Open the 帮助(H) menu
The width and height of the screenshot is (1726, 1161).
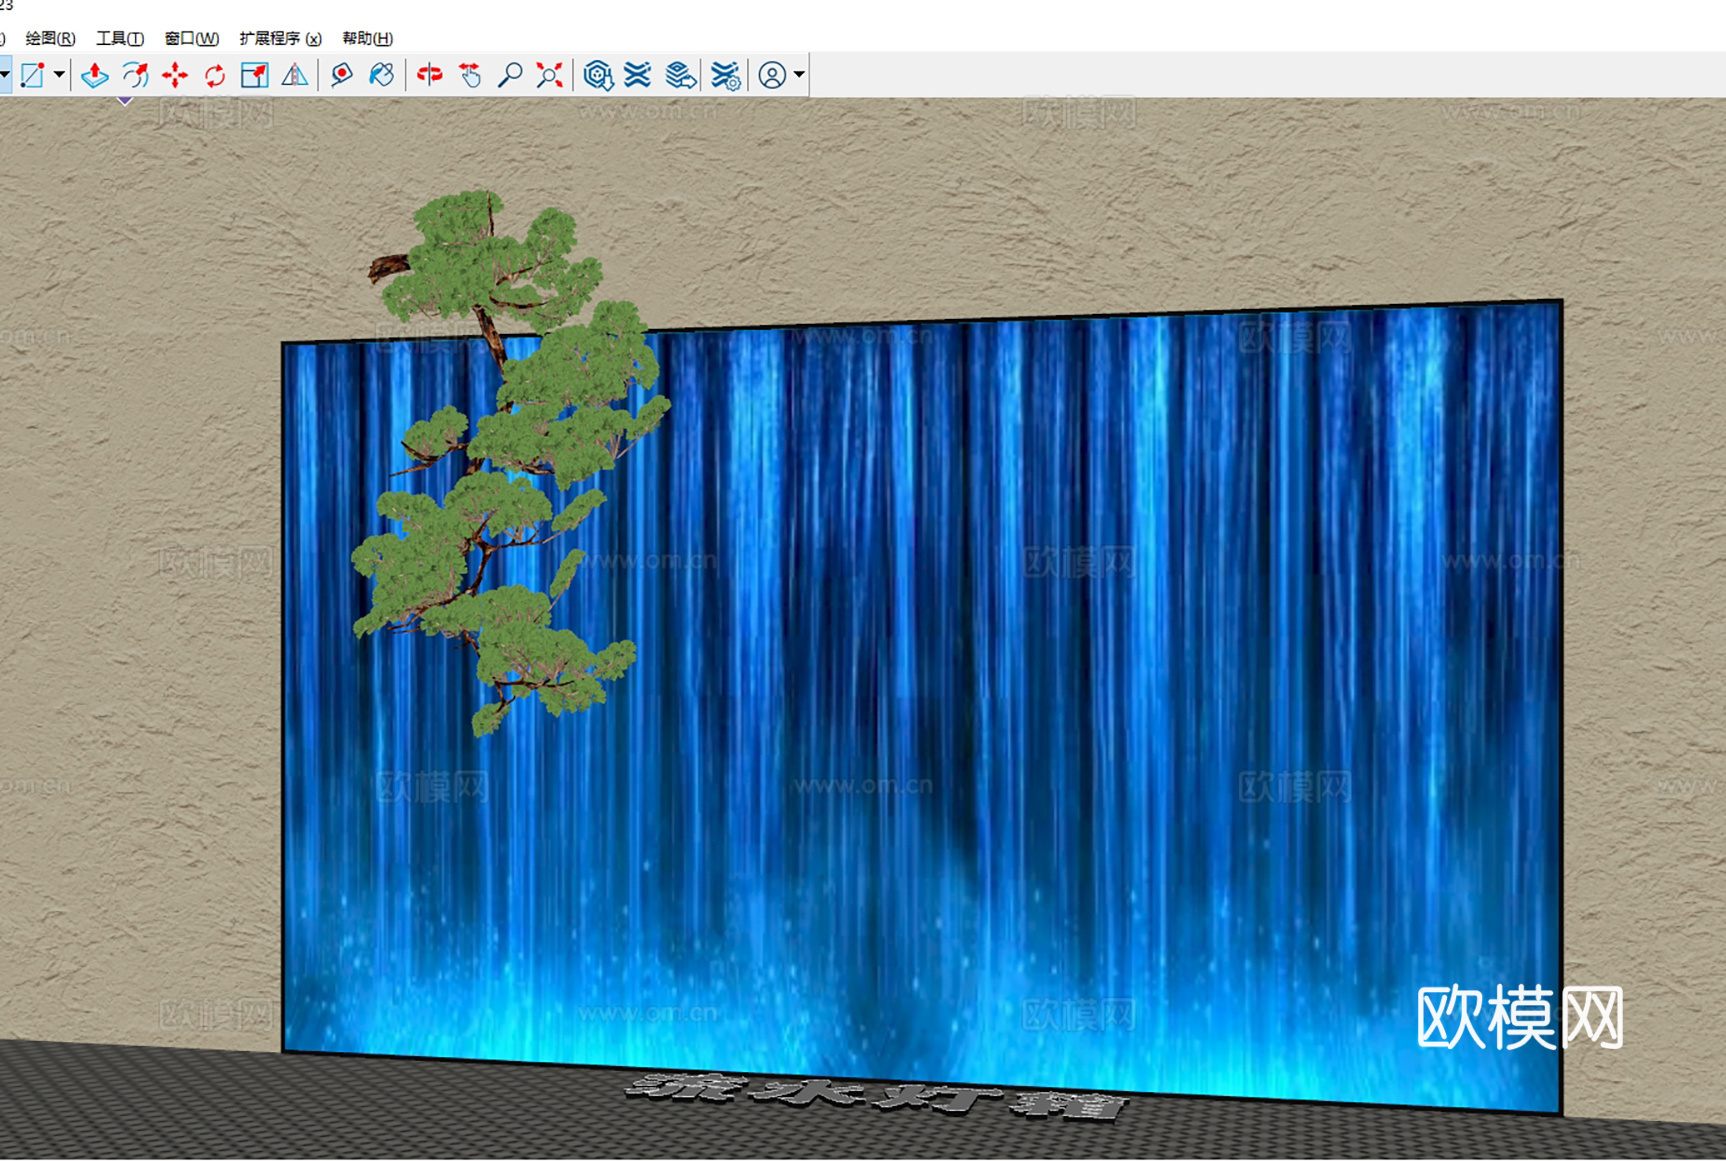point(368,38)
